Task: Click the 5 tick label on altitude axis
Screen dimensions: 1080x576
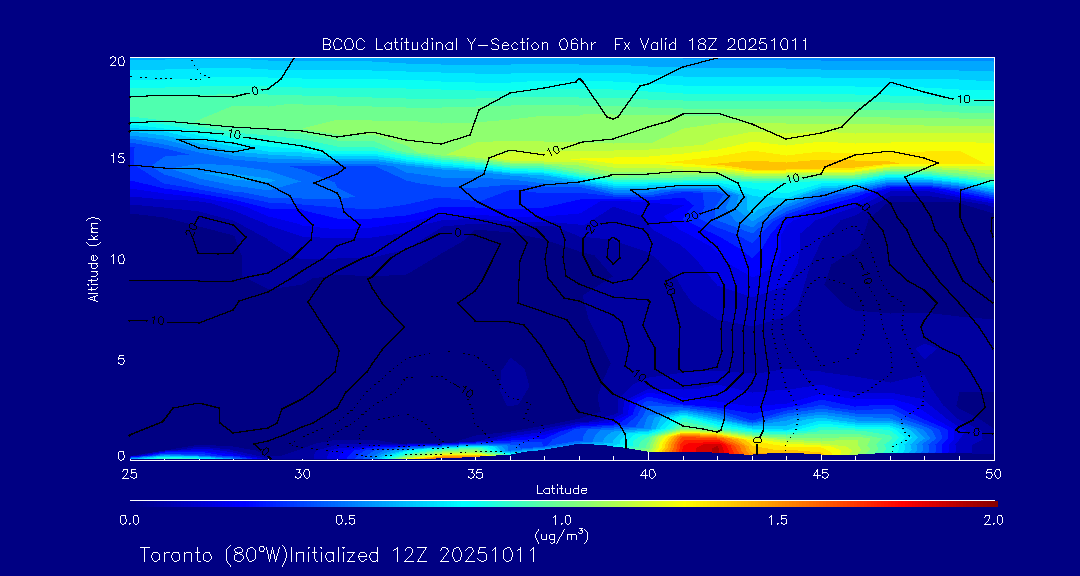Action: [118, 359]
